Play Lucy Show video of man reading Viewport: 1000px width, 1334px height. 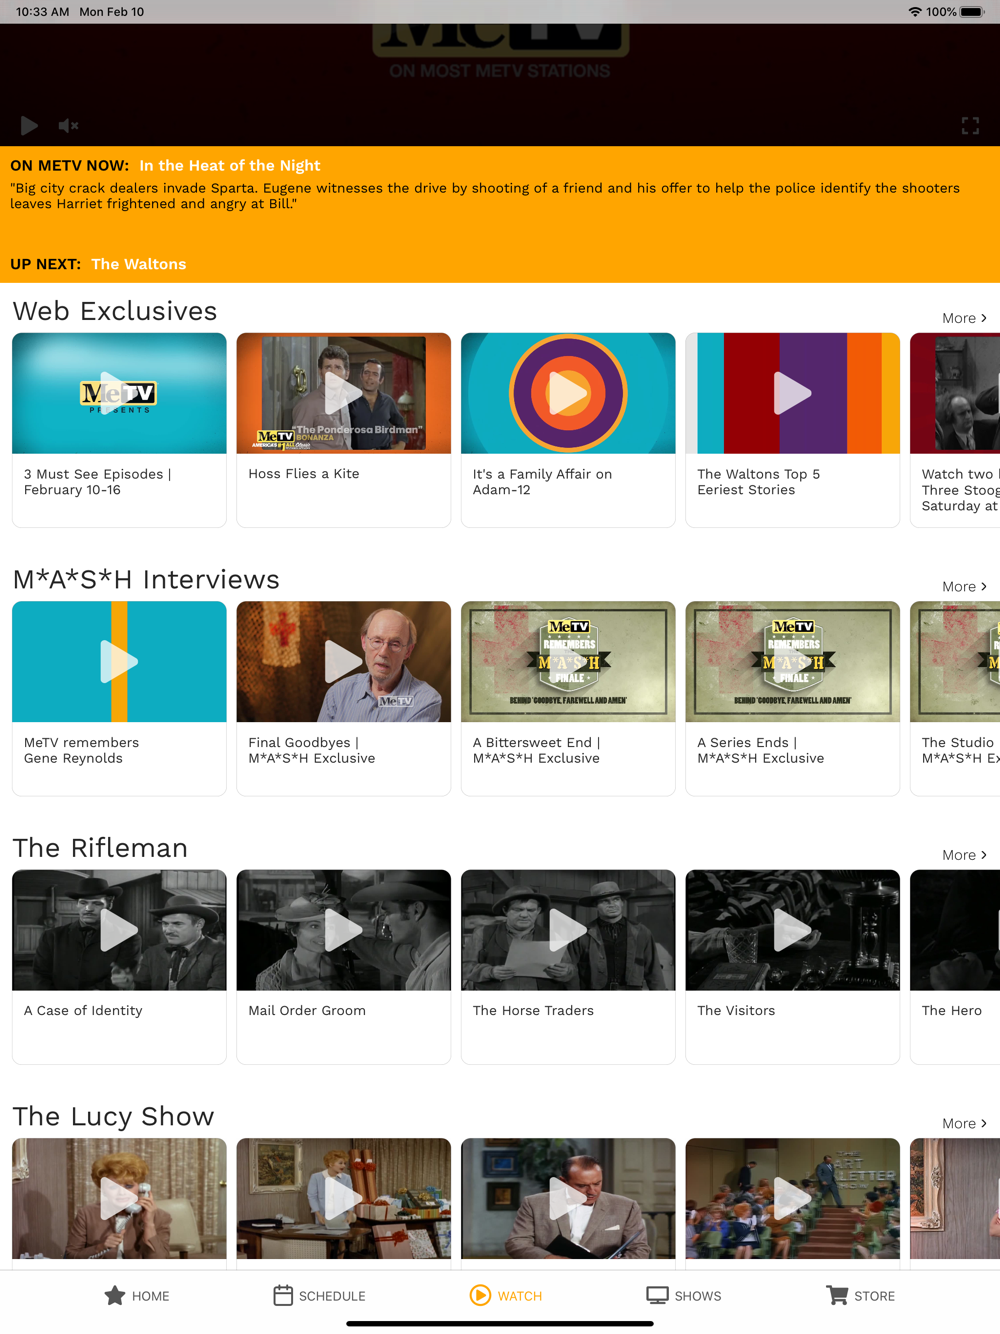[568, 1198]
